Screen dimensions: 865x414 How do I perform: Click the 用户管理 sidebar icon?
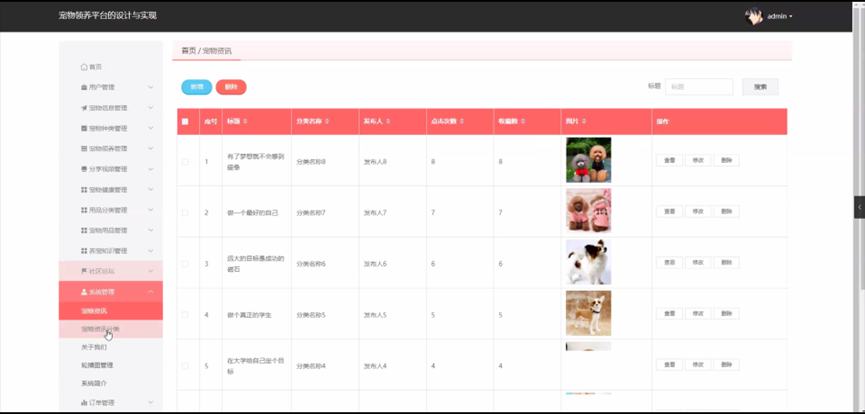pyautogui.click(x=84, y=87)
